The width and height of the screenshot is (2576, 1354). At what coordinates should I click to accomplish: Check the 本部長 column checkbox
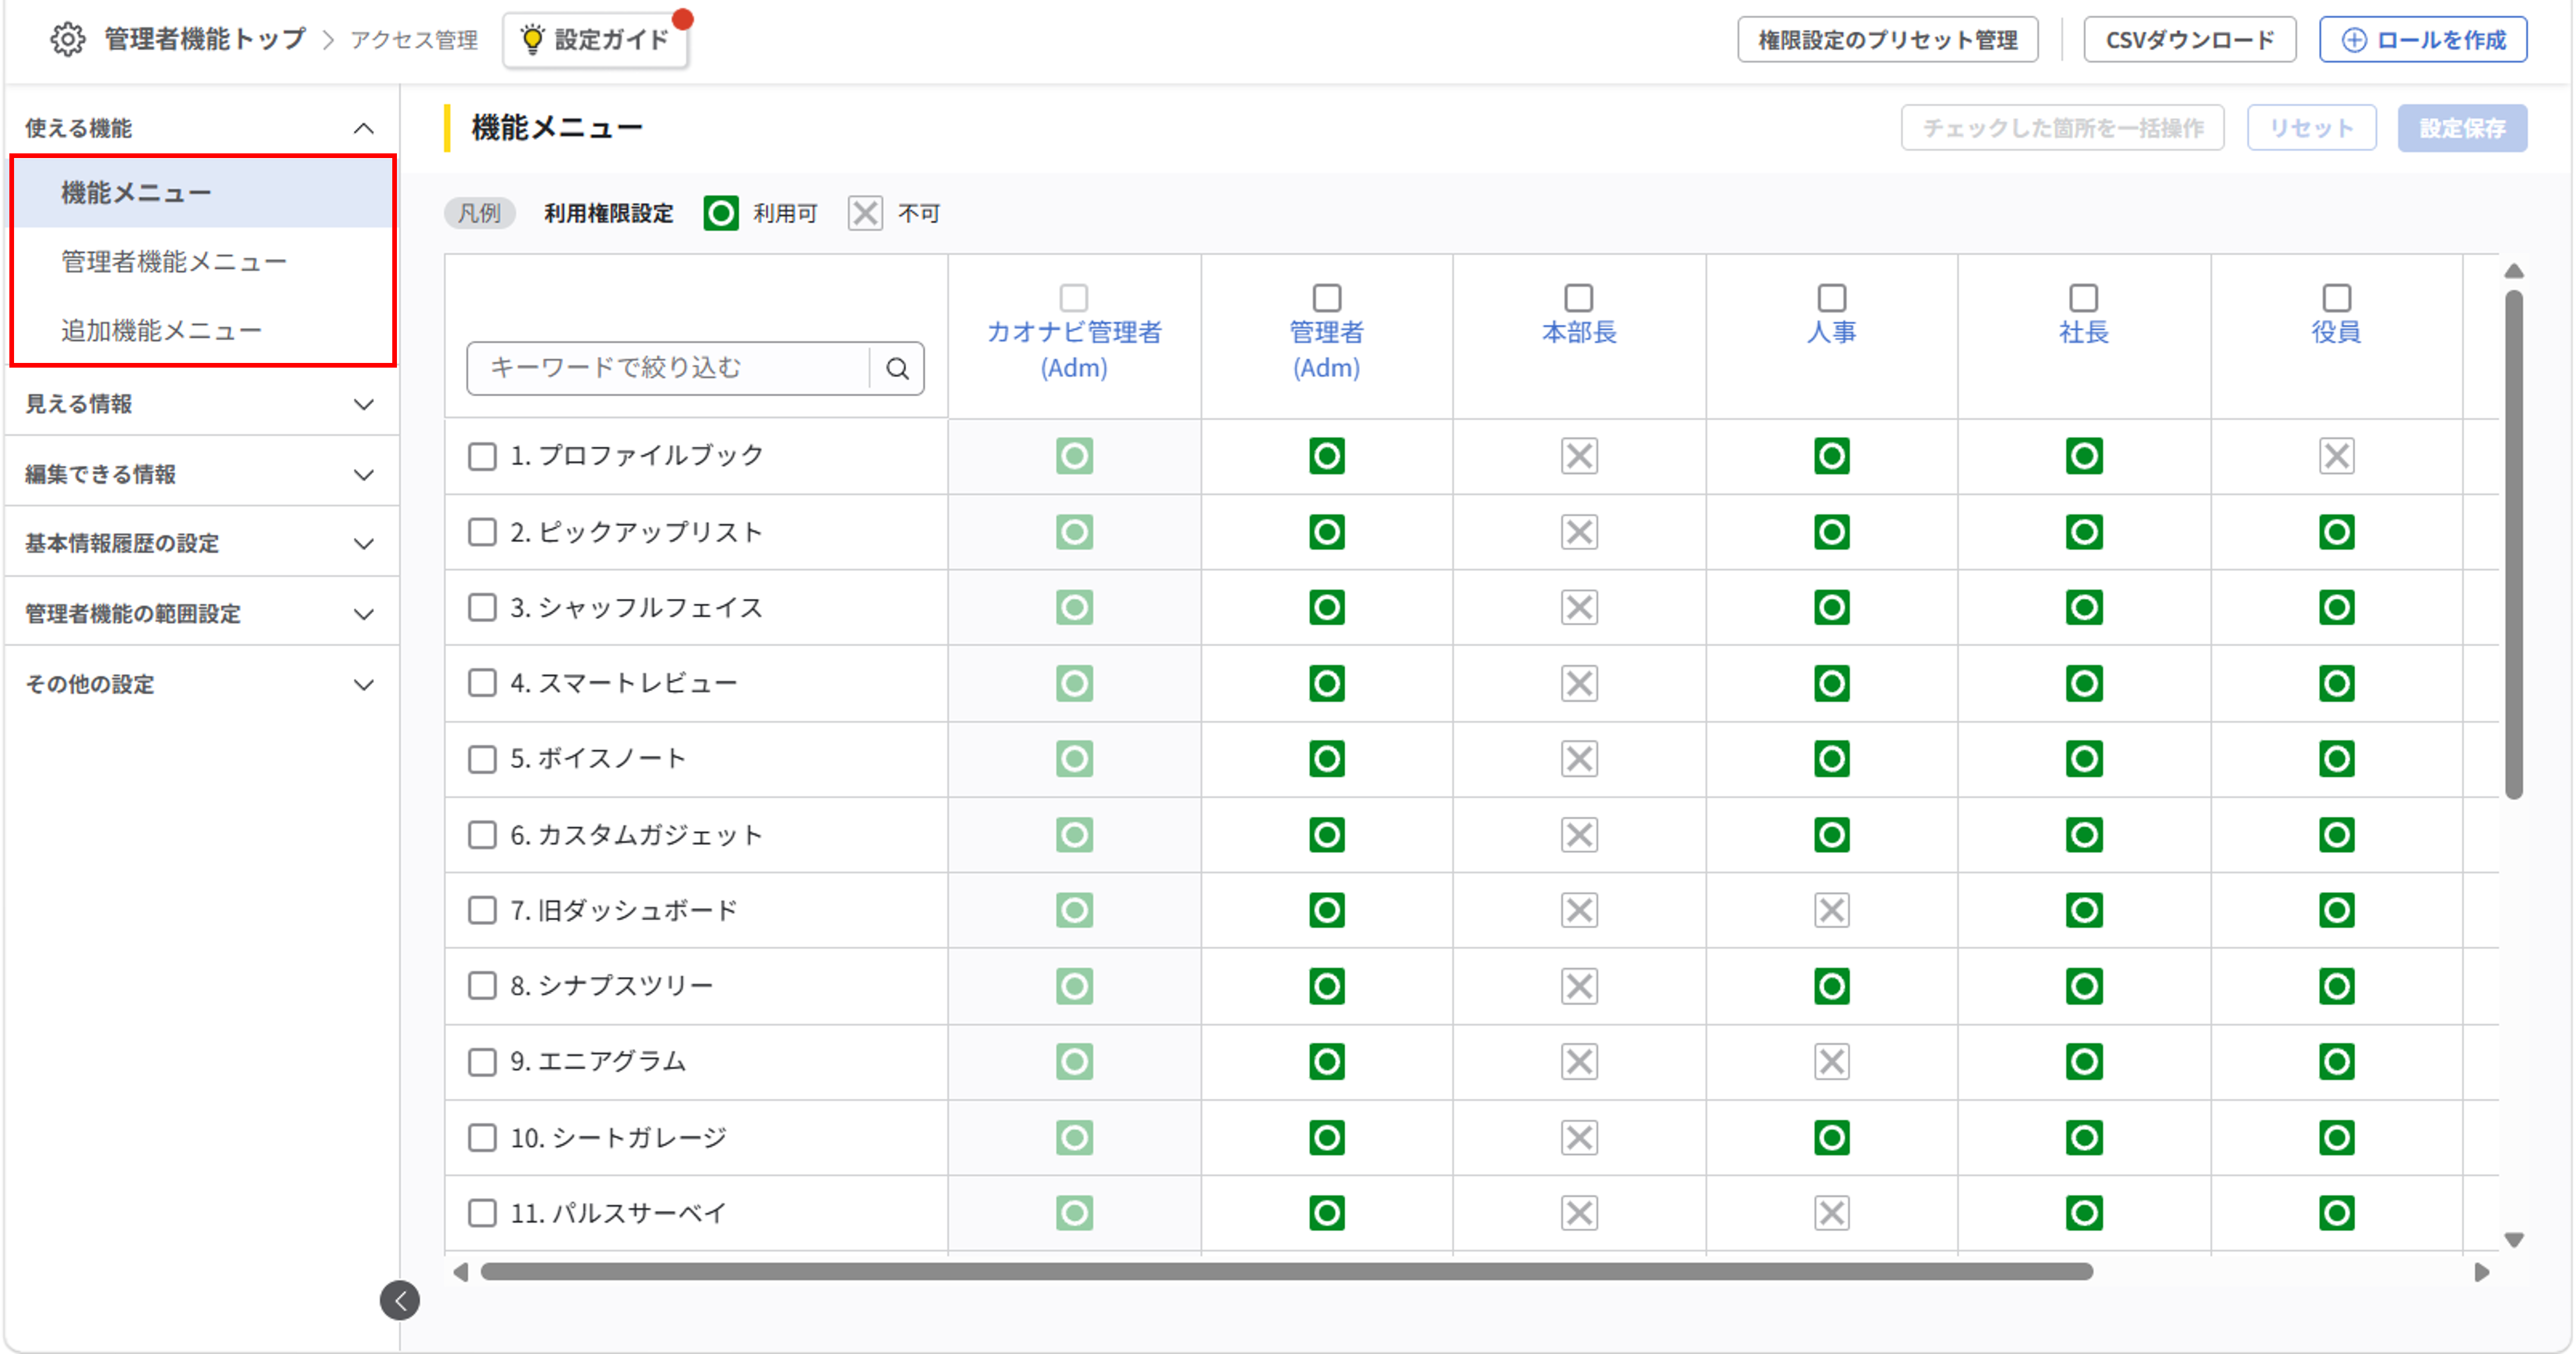tap(1578, 297)
